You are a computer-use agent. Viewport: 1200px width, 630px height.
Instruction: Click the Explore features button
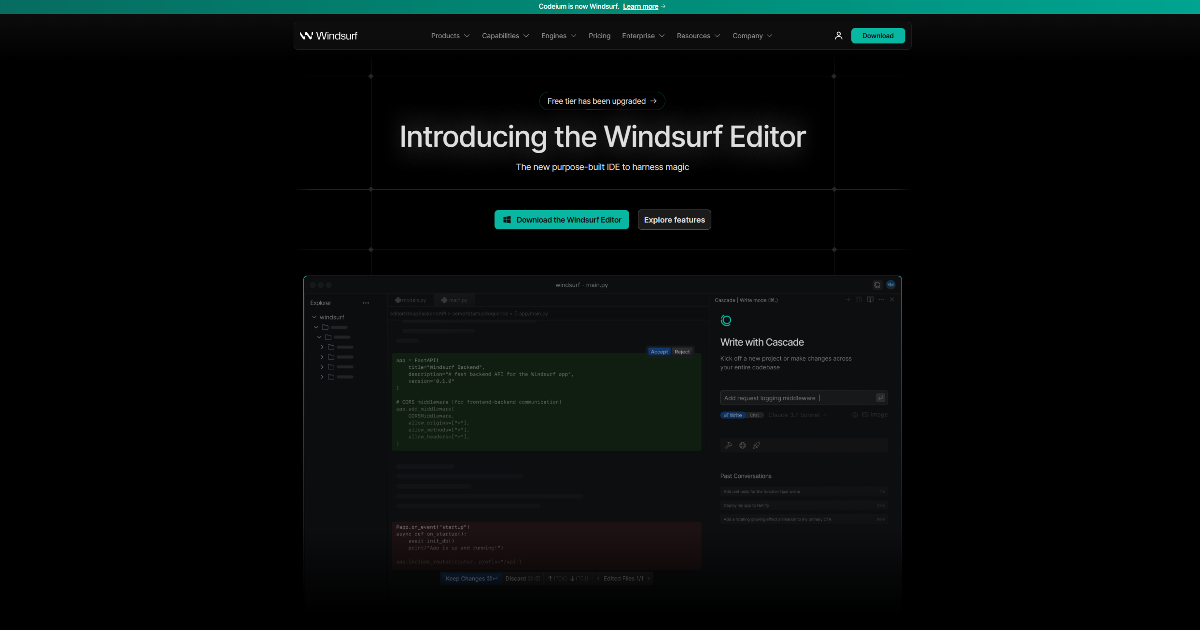pos(674,220)
